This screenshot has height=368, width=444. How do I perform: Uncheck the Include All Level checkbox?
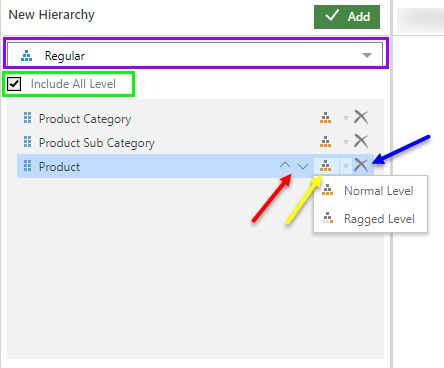[x=14, y=84]
